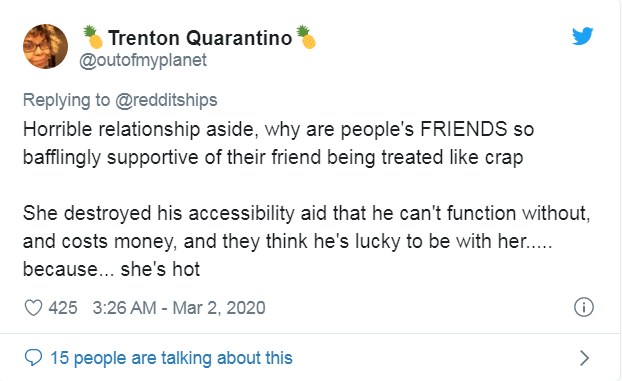Viewport: 622px width, 381px height.
Task: Open the tweet info icon
Action: coord(584,307)
